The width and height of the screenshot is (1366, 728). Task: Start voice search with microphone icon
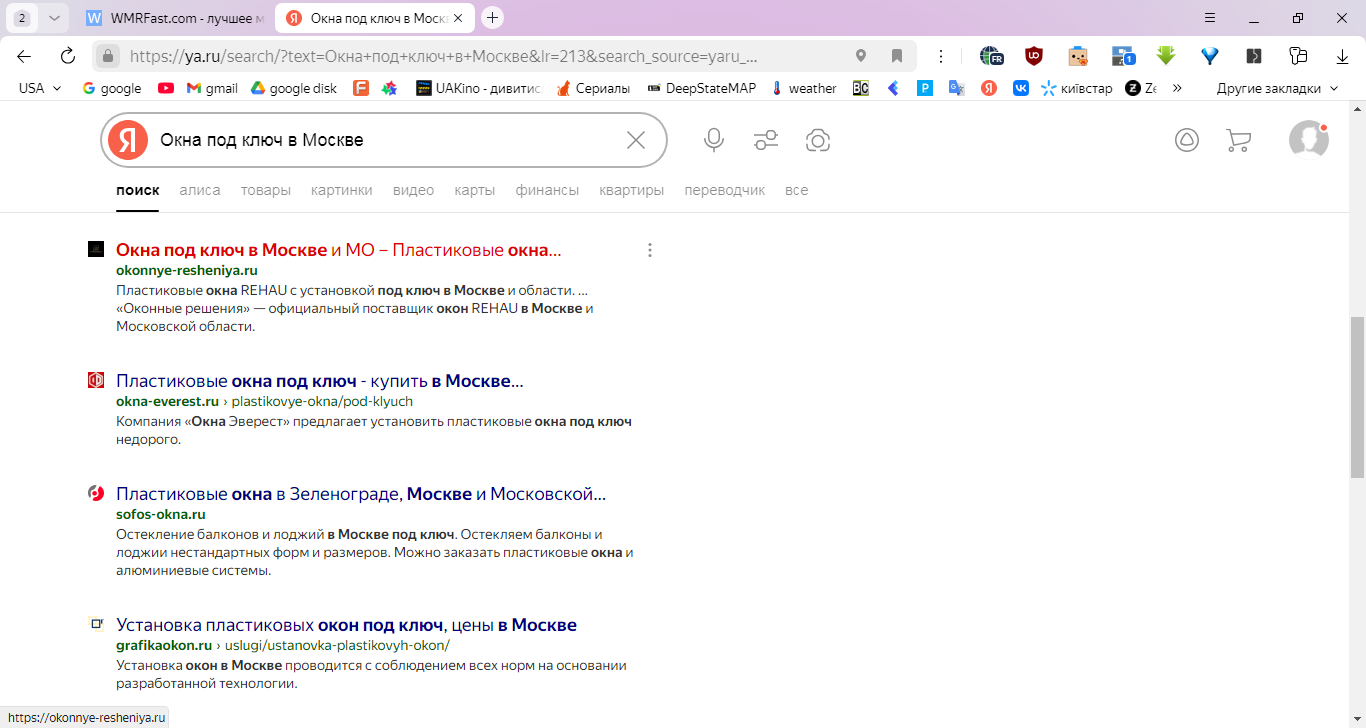click(x=714, y=140)
